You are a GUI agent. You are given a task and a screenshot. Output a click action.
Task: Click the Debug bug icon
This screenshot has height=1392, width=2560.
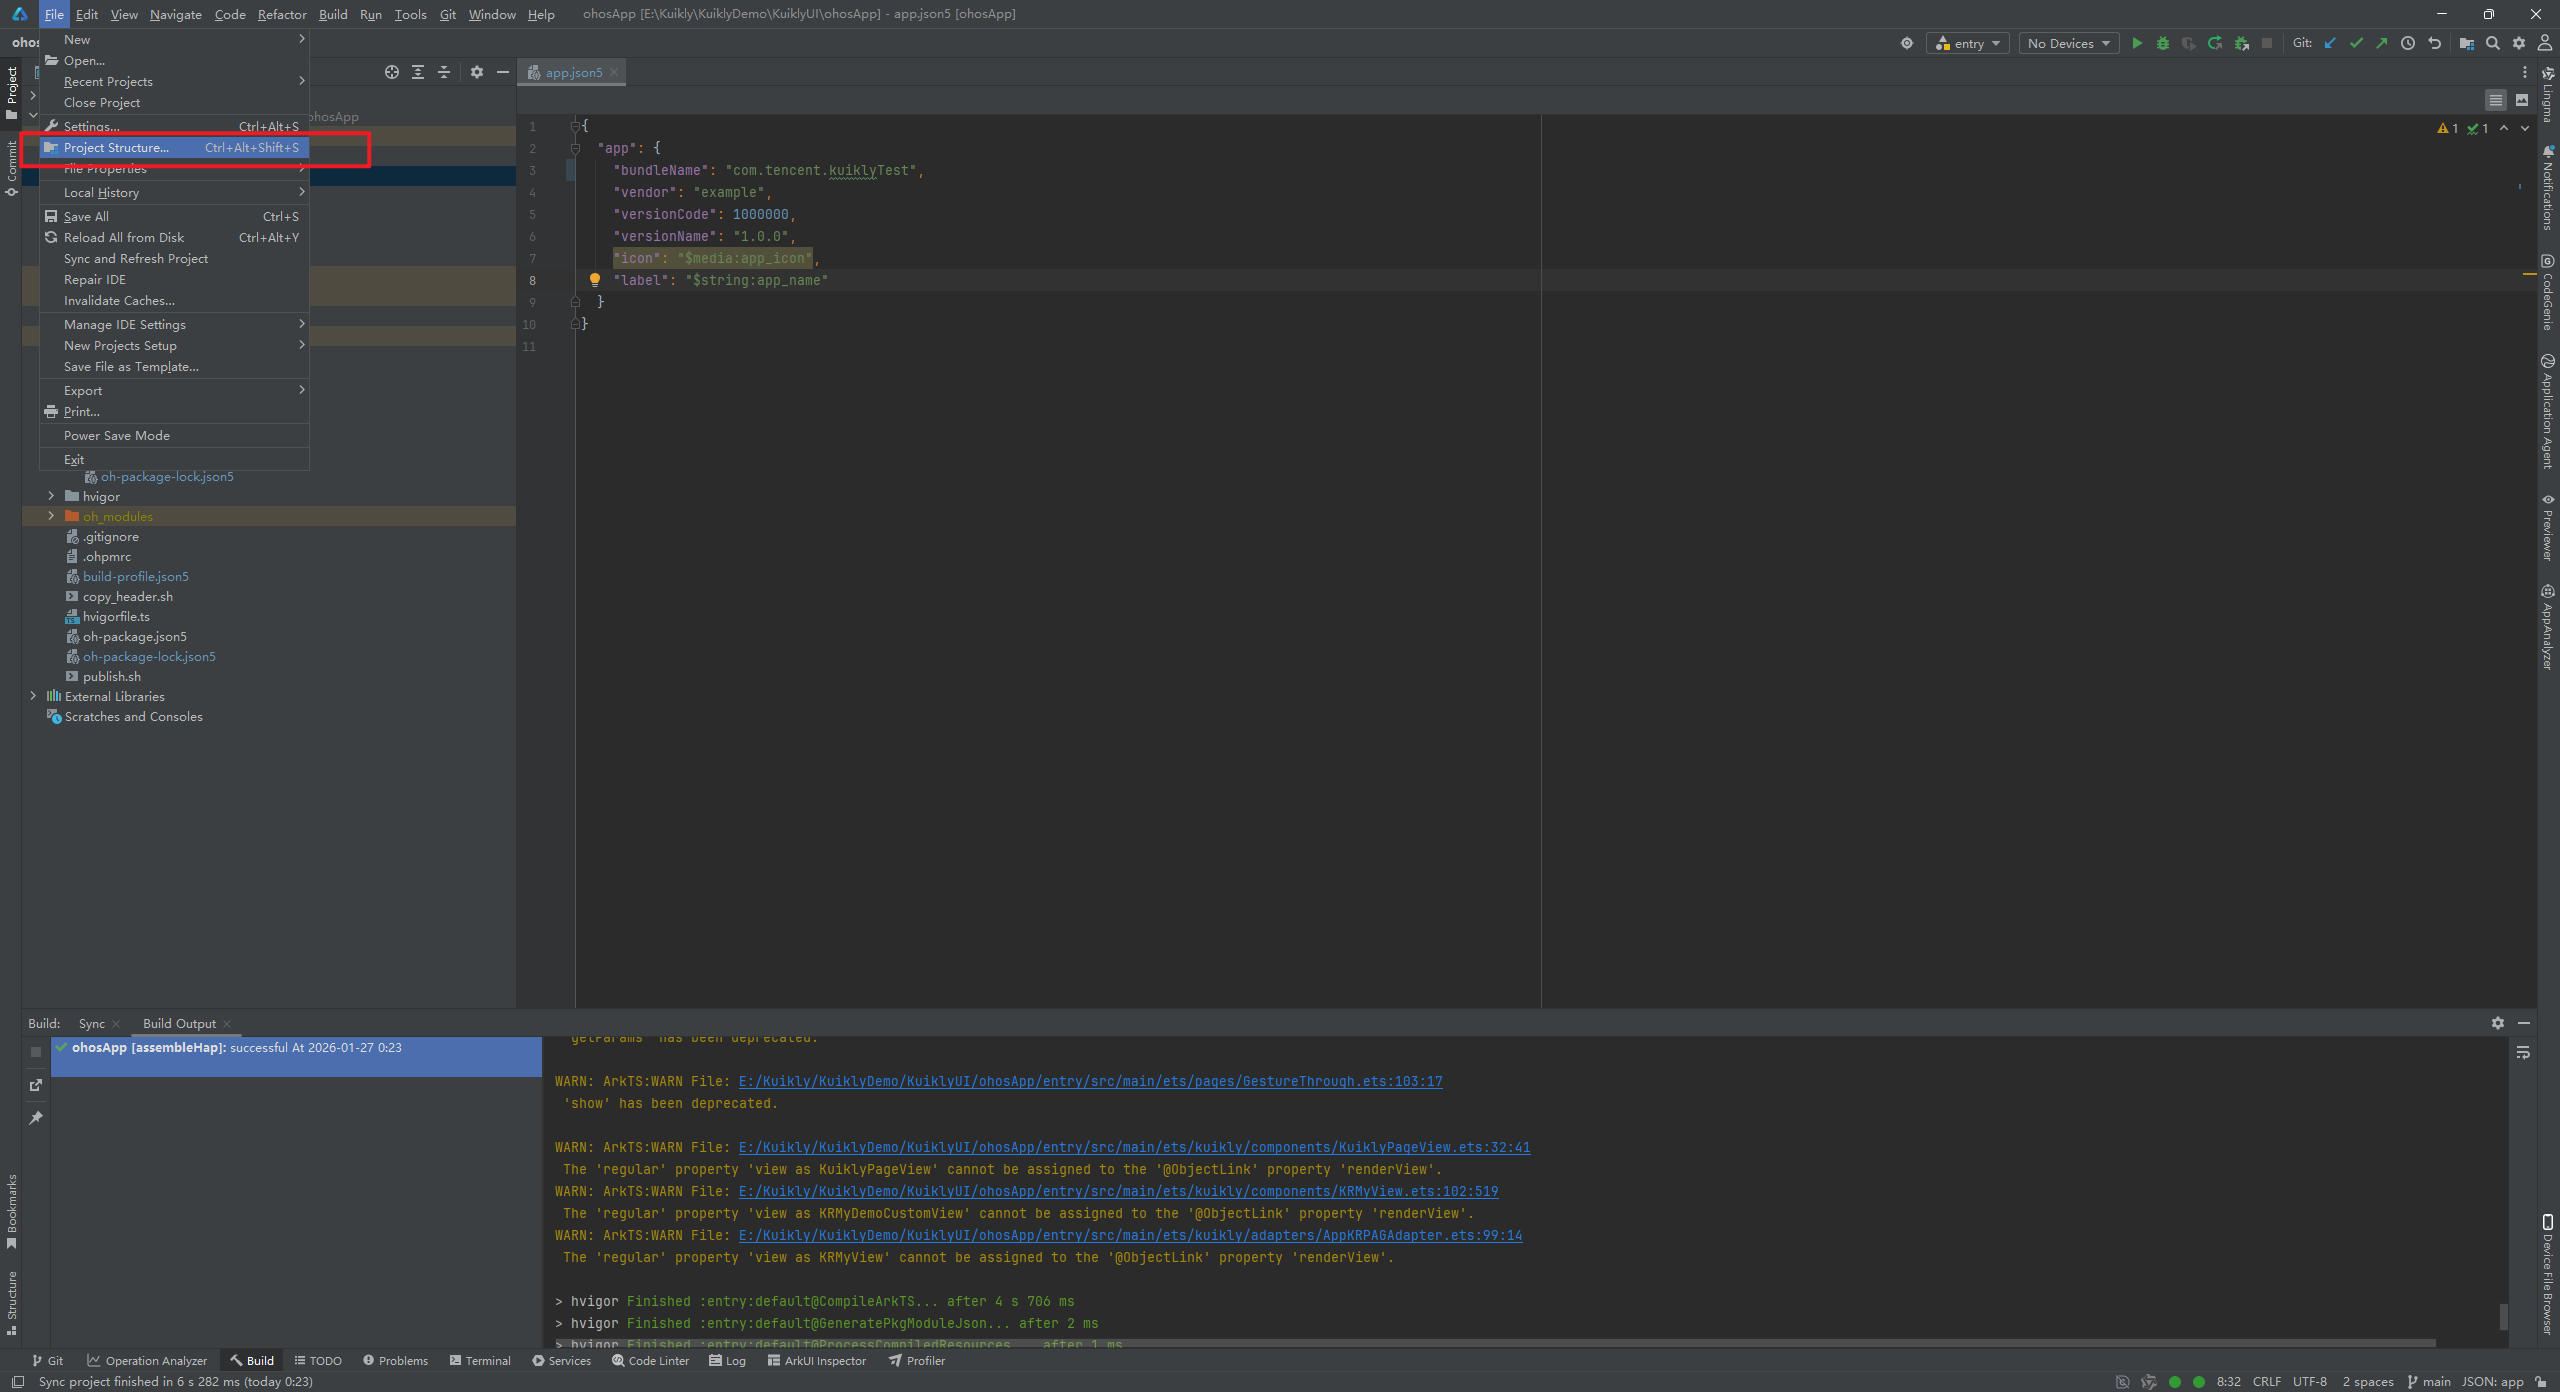[x=2163, y=43]
